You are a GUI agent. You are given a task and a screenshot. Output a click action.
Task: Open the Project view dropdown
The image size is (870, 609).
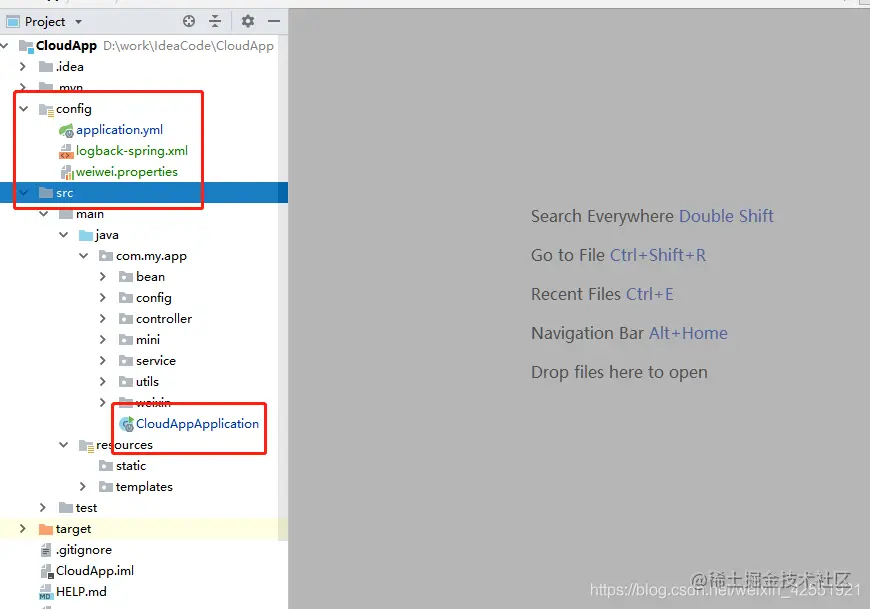pos(78,22)
